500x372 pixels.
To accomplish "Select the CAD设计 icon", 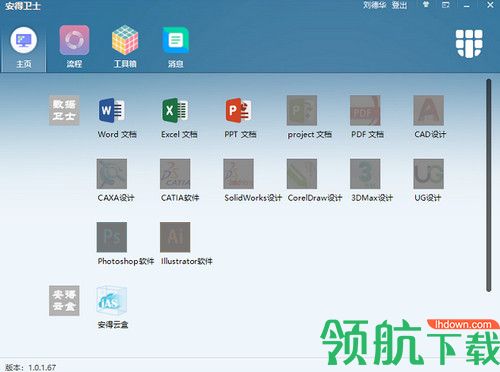I will (x=428, y=110).
